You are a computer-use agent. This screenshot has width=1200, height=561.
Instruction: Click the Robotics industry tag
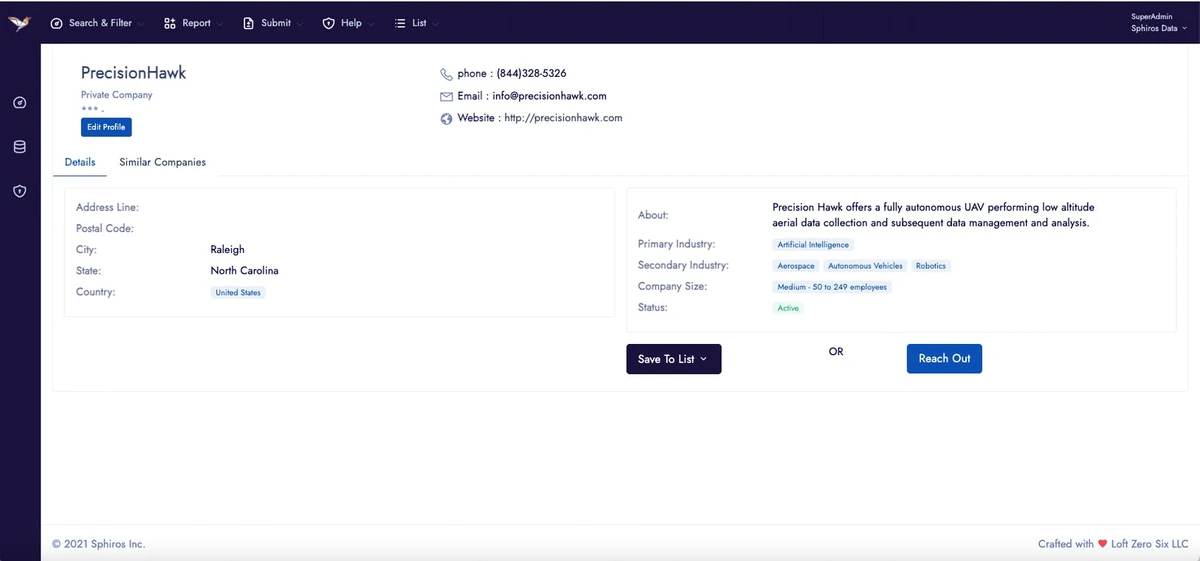(x=930, y=266)
